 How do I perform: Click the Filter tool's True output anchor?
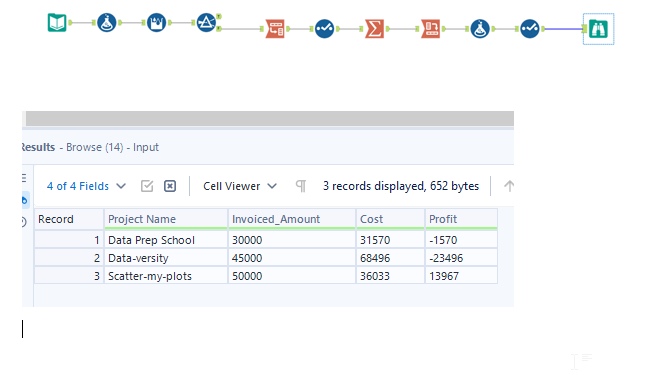[x=219, y=16]
